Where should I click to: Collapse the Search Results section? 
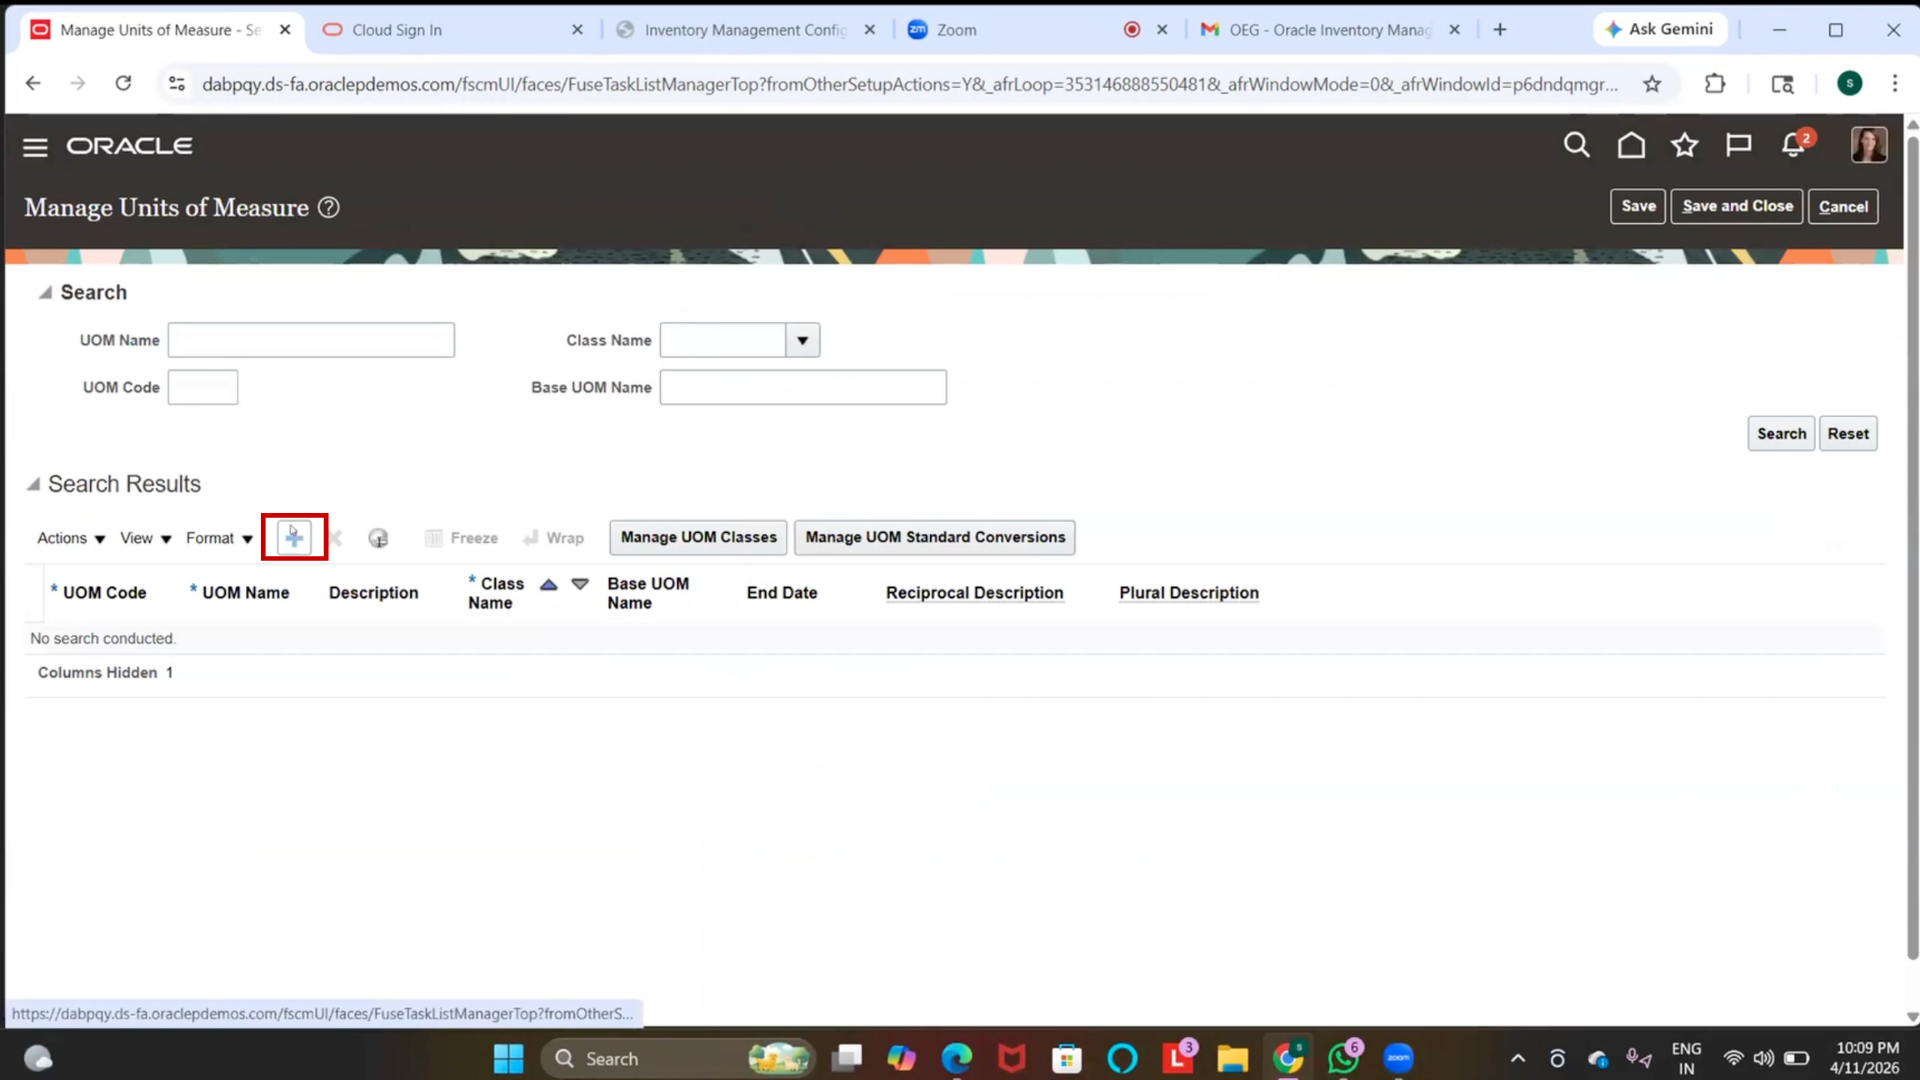tap(33, 484)
